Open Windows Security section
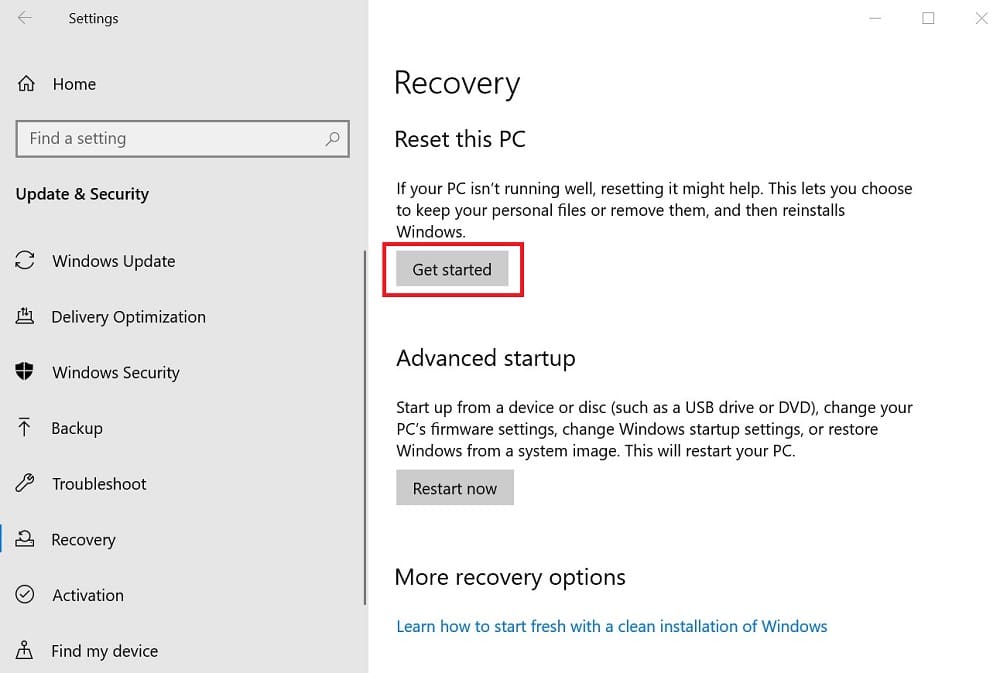The width and height of the screenshot is (1000, 673). point(116,373)
